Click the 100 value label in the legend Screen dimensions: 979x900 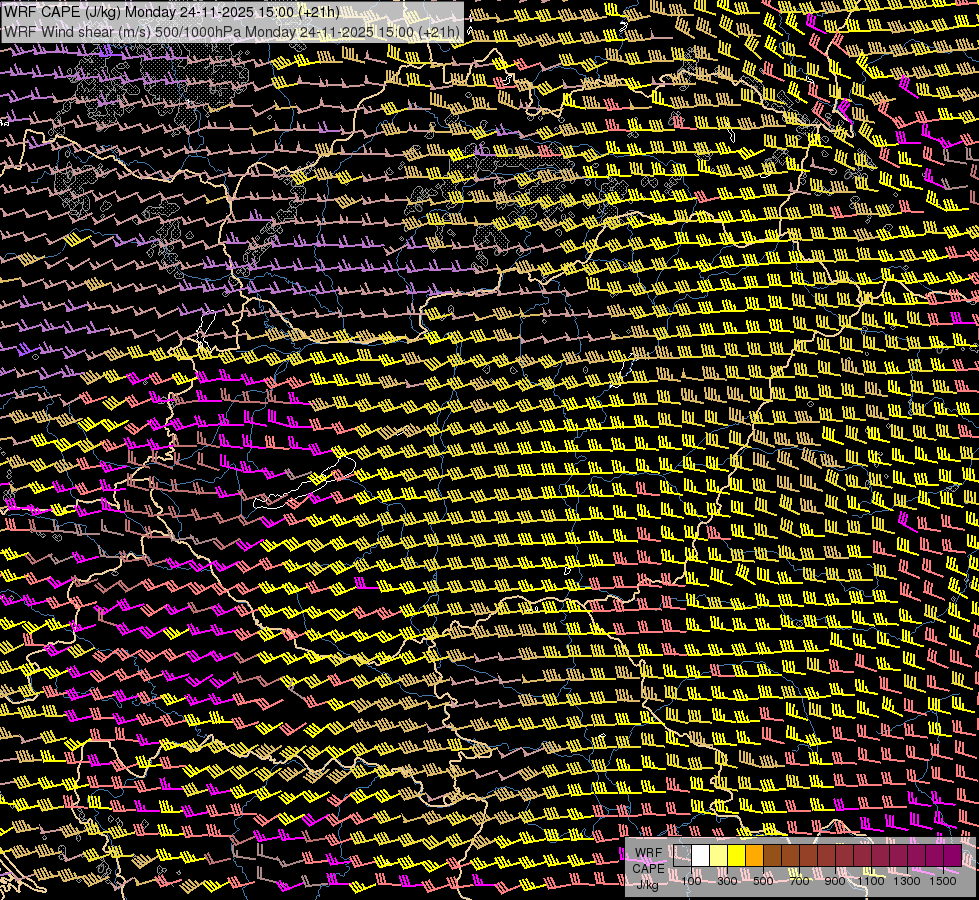tap(691, 881)
